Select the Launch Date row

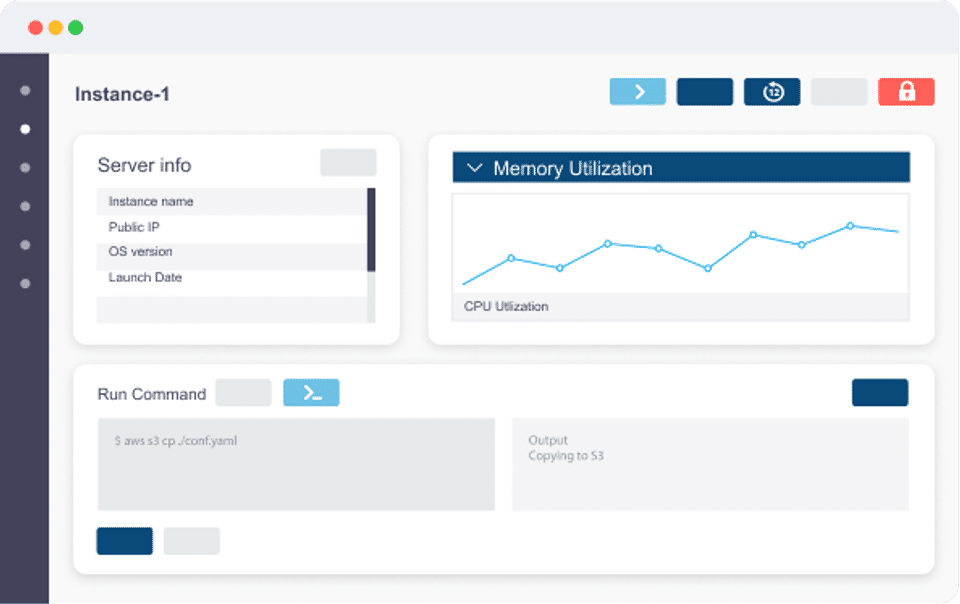point(231,277)
